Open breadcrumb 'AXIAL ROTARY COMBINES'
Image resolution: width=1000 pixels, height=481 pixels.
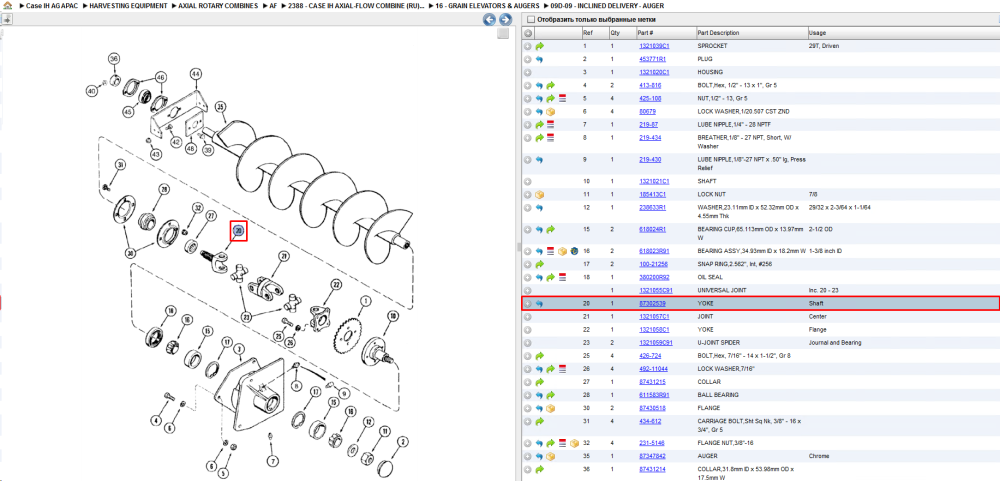tap(220, 5)
